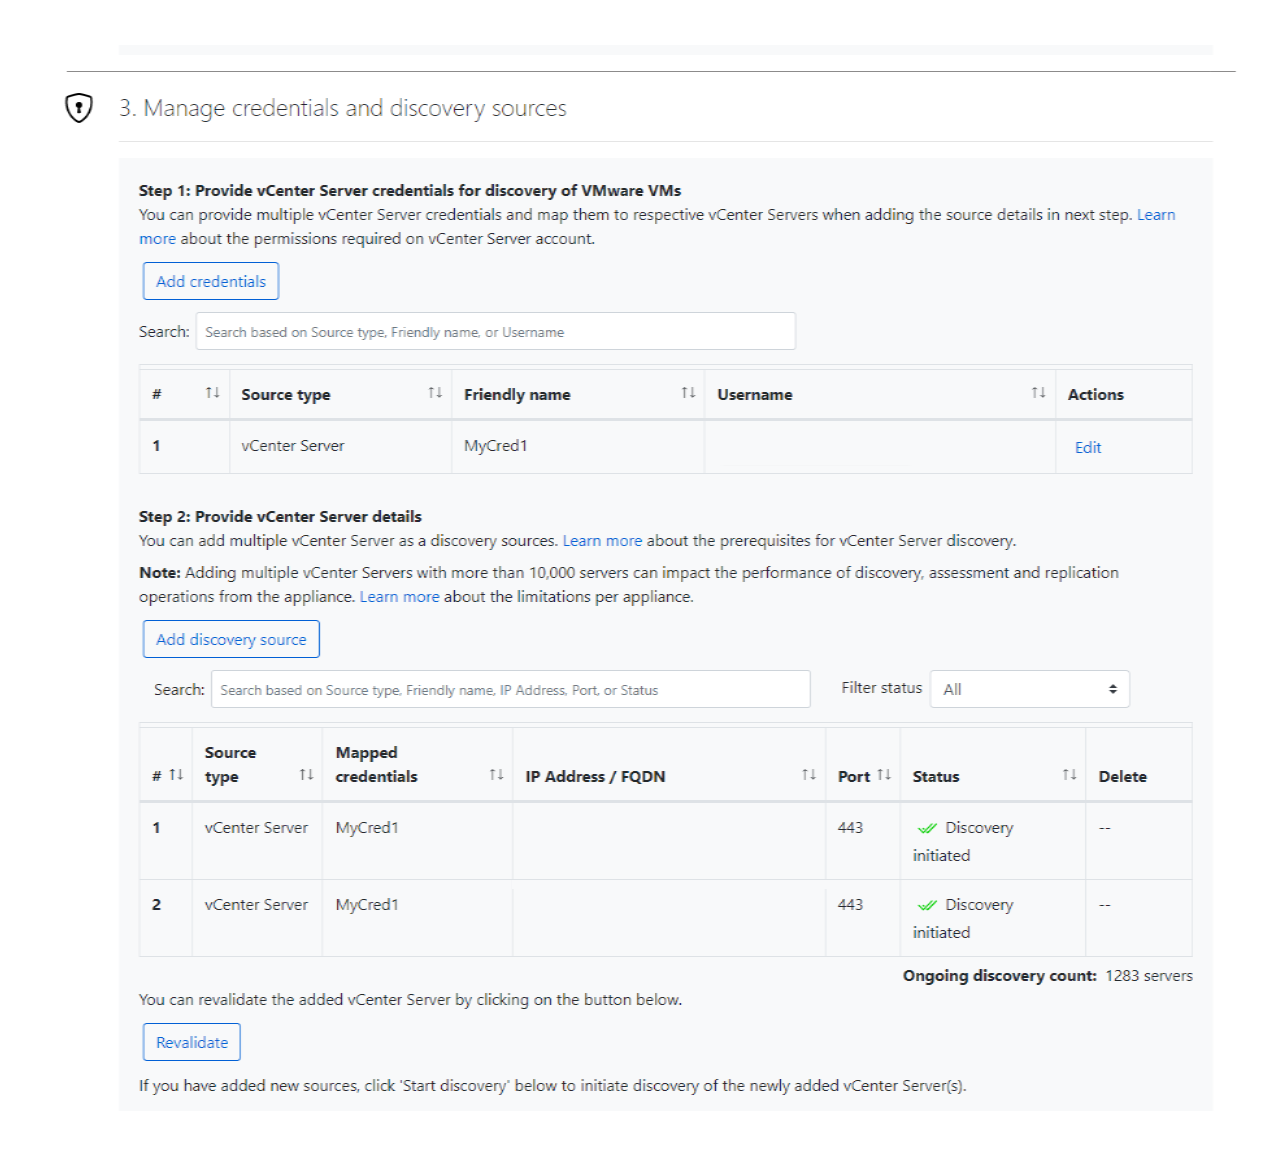
Task: Open Learn more about vCenter Server discovery prerequisites
Action: pos(603,540)
